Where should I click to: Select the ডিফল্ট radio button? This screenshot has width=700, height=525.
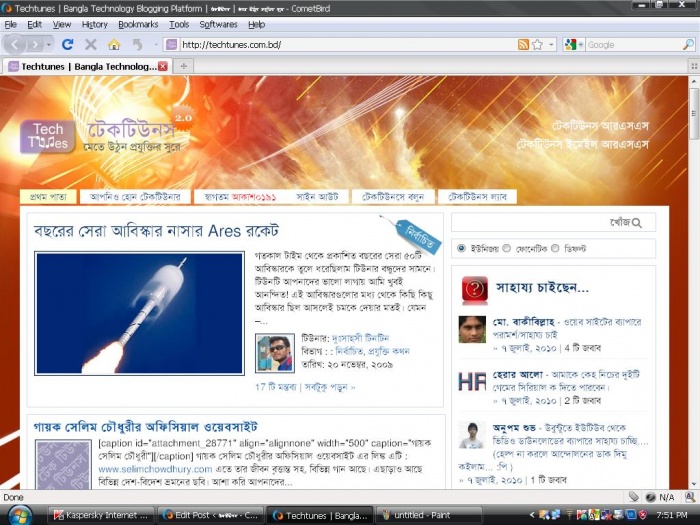point(555,248)
